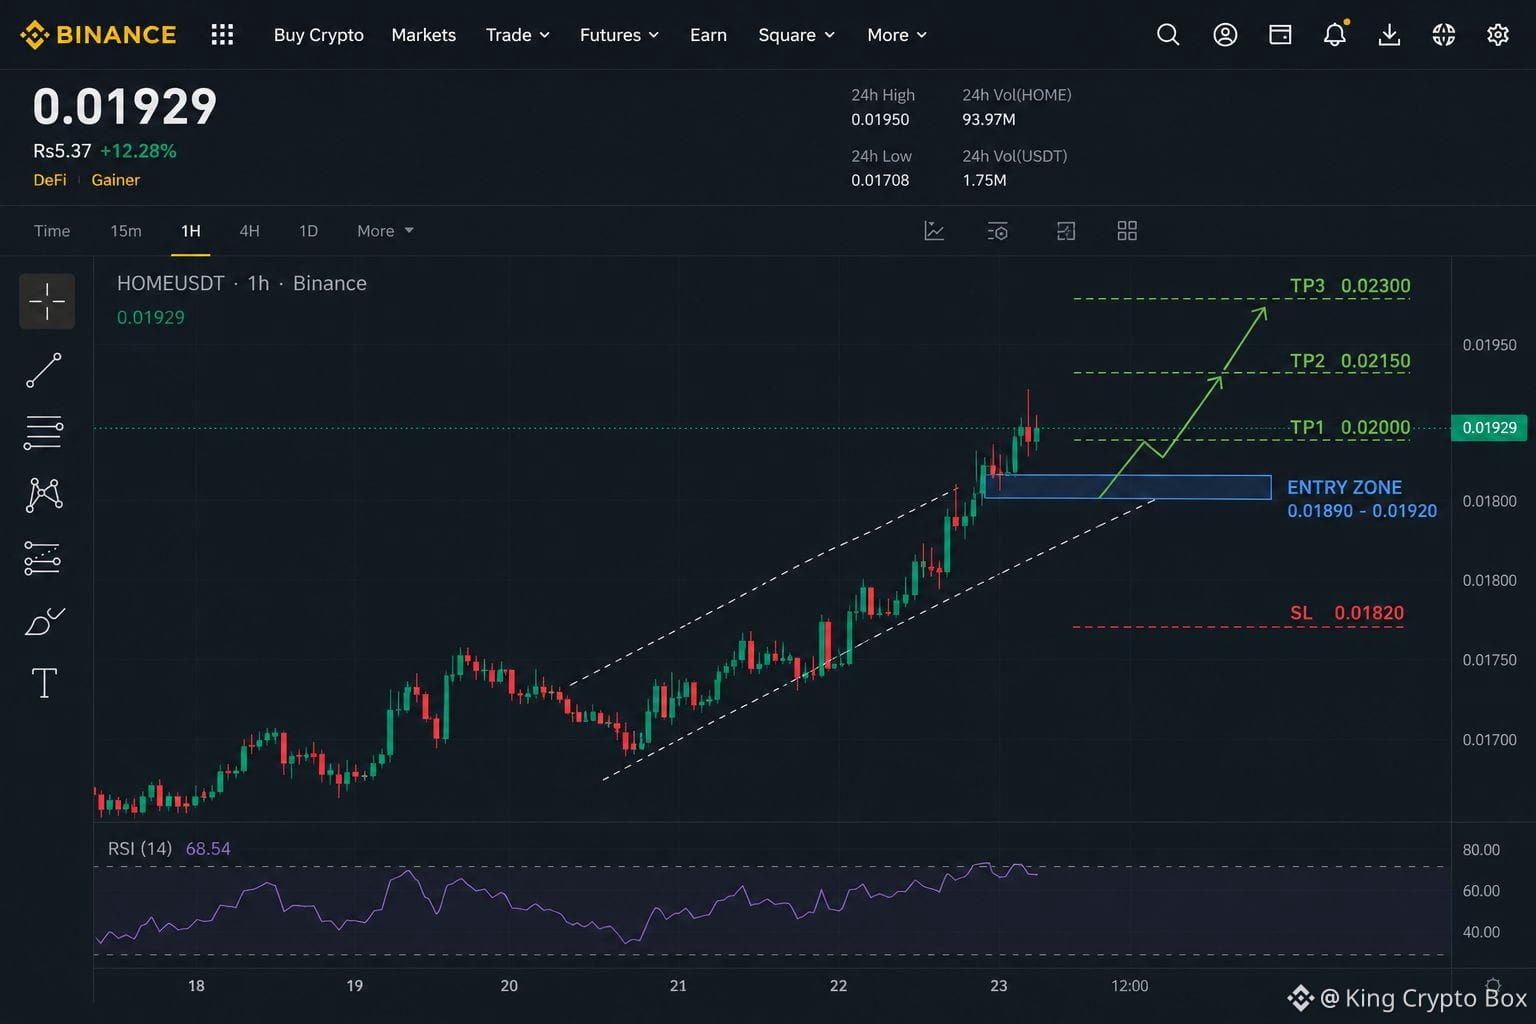Open the Markets page

[423, 35]
